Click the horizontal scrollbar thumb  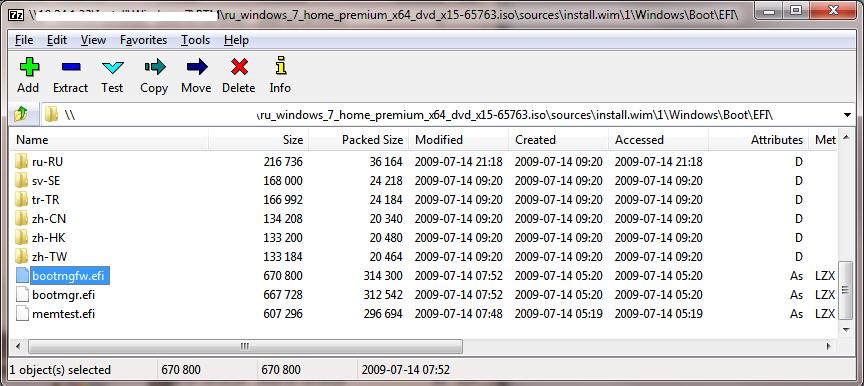pyautogui.click(x=245, y=346)
